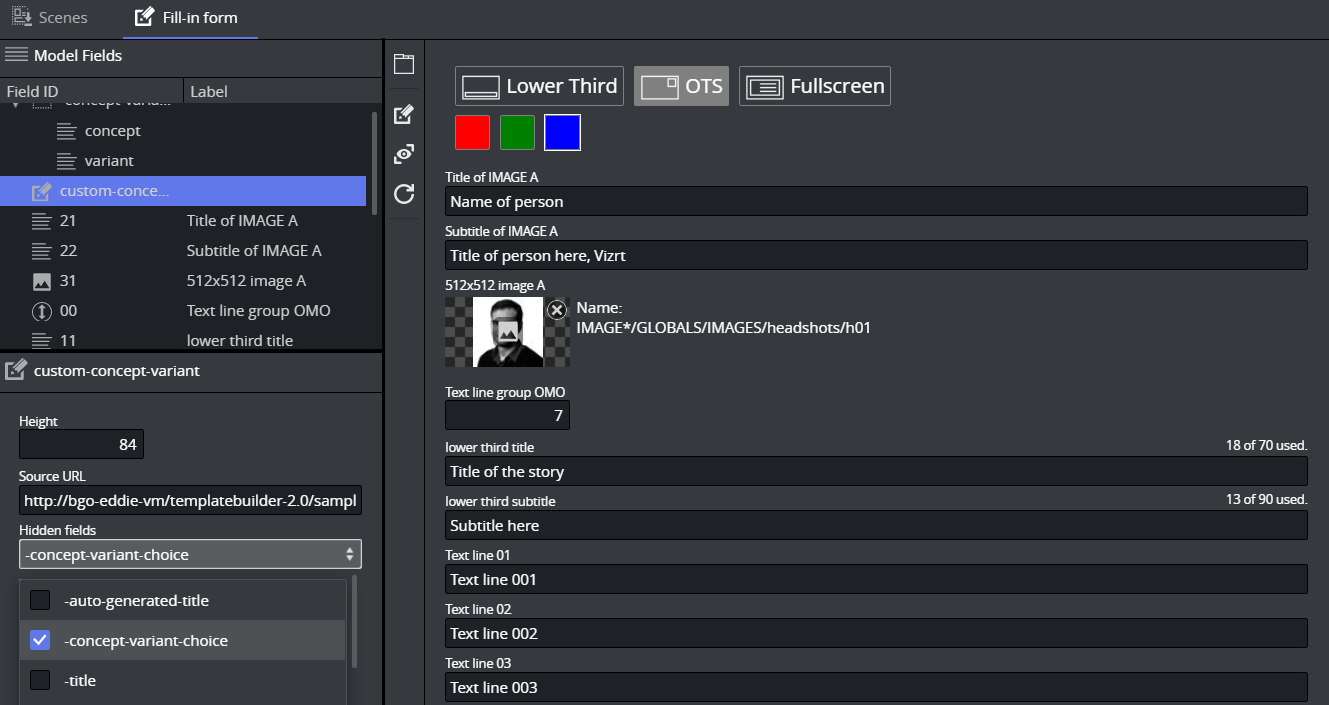Screen dimensions: 1329x705
Task: Click the eye preview icon in vertical toolbar
Action: pyautogui.click(x=404, y=154)
